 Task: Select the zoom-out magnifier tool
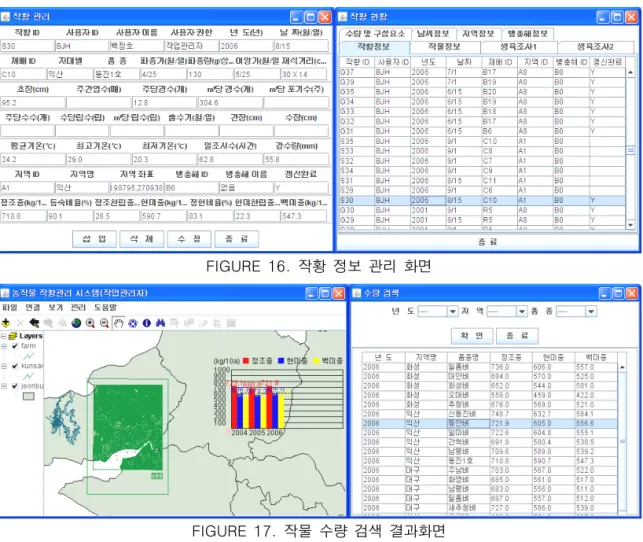click(104, 323)
